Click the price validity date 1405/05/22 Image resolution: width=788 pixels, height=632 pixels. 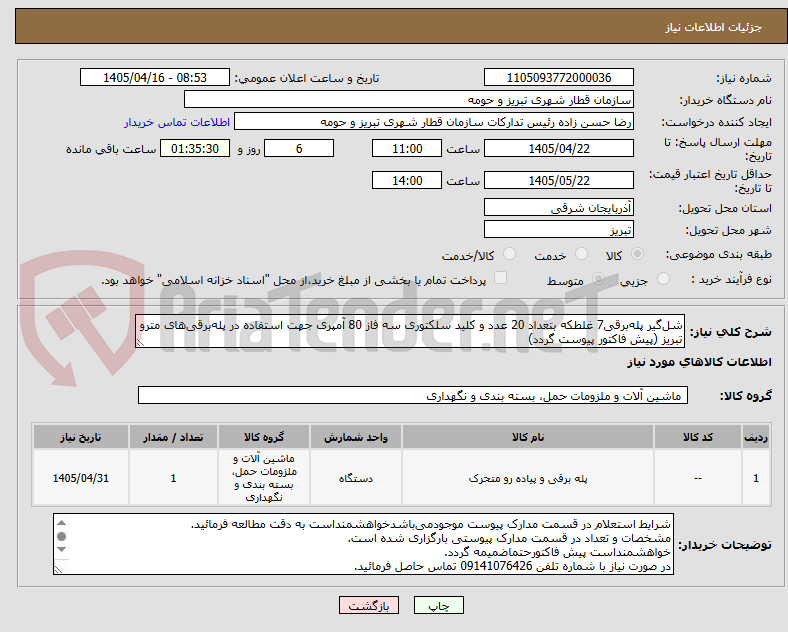coord(558,180)
